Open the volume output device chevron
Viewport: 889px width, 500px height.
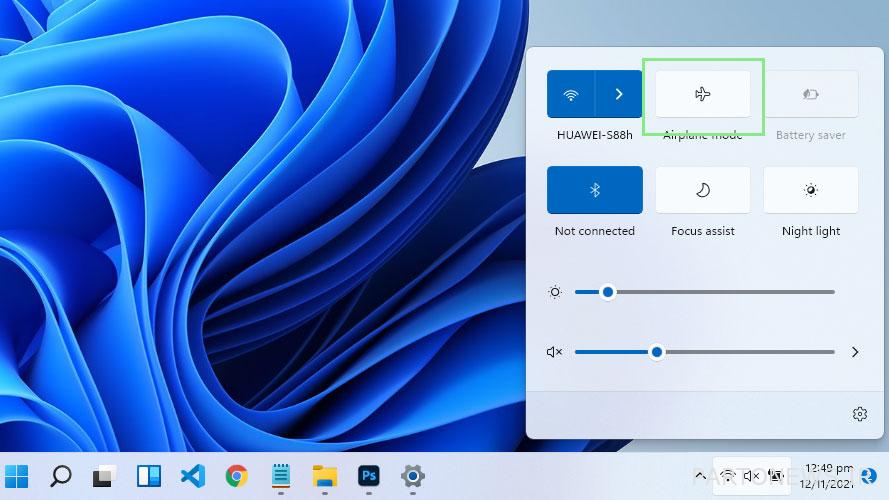(855, 352)
